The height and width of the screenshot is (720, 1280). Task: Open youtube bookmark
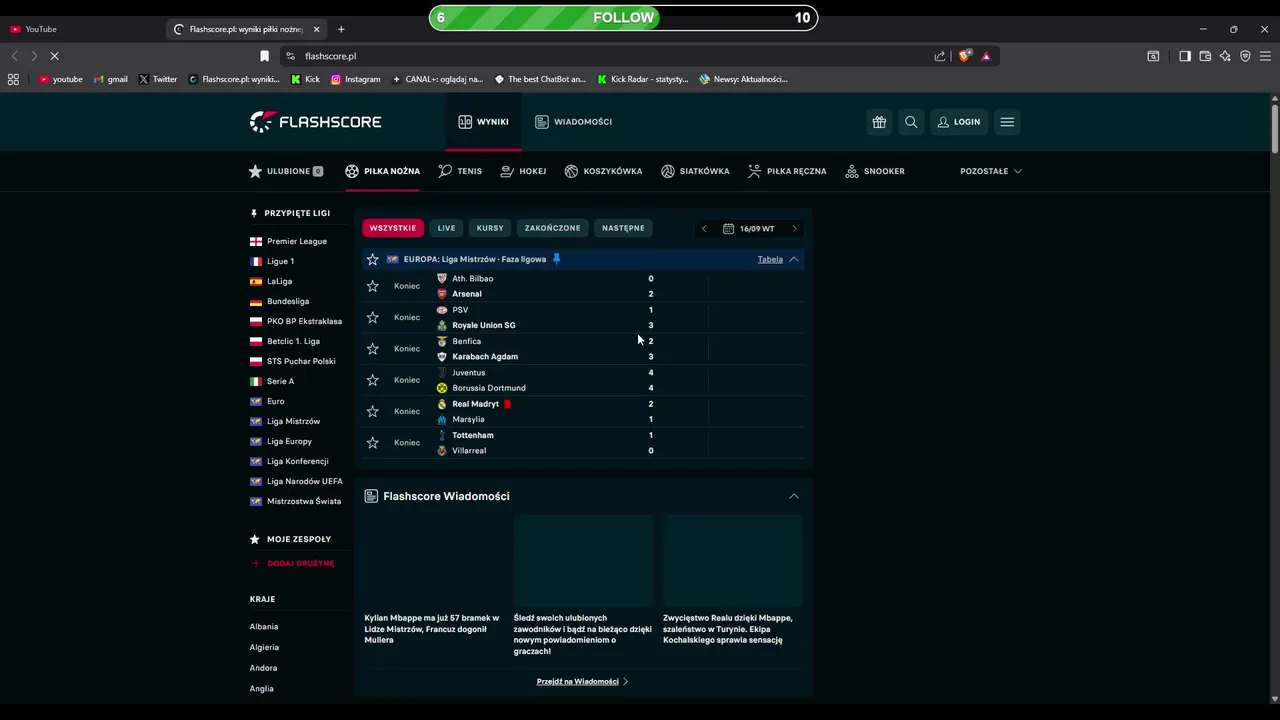[x=60, y=79]
